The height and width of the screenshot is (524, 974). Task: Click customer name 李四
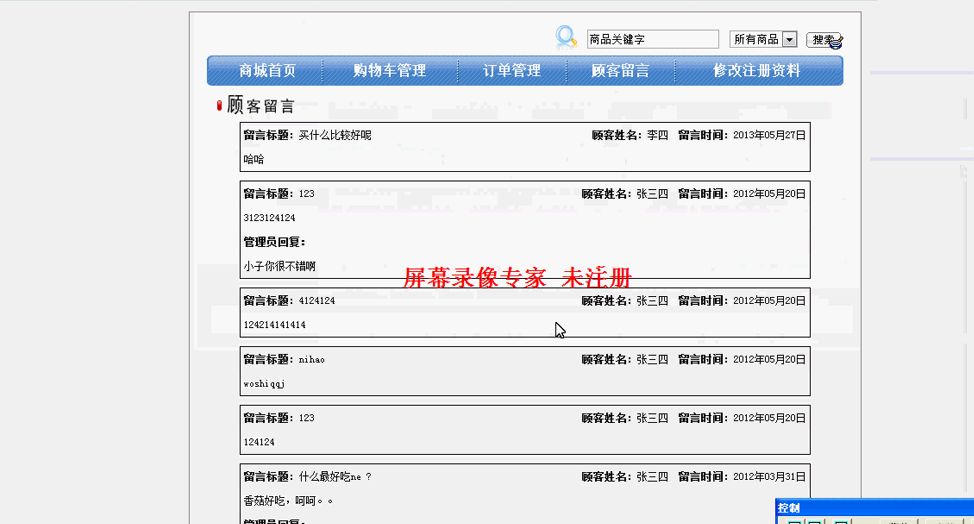[657, 135]
